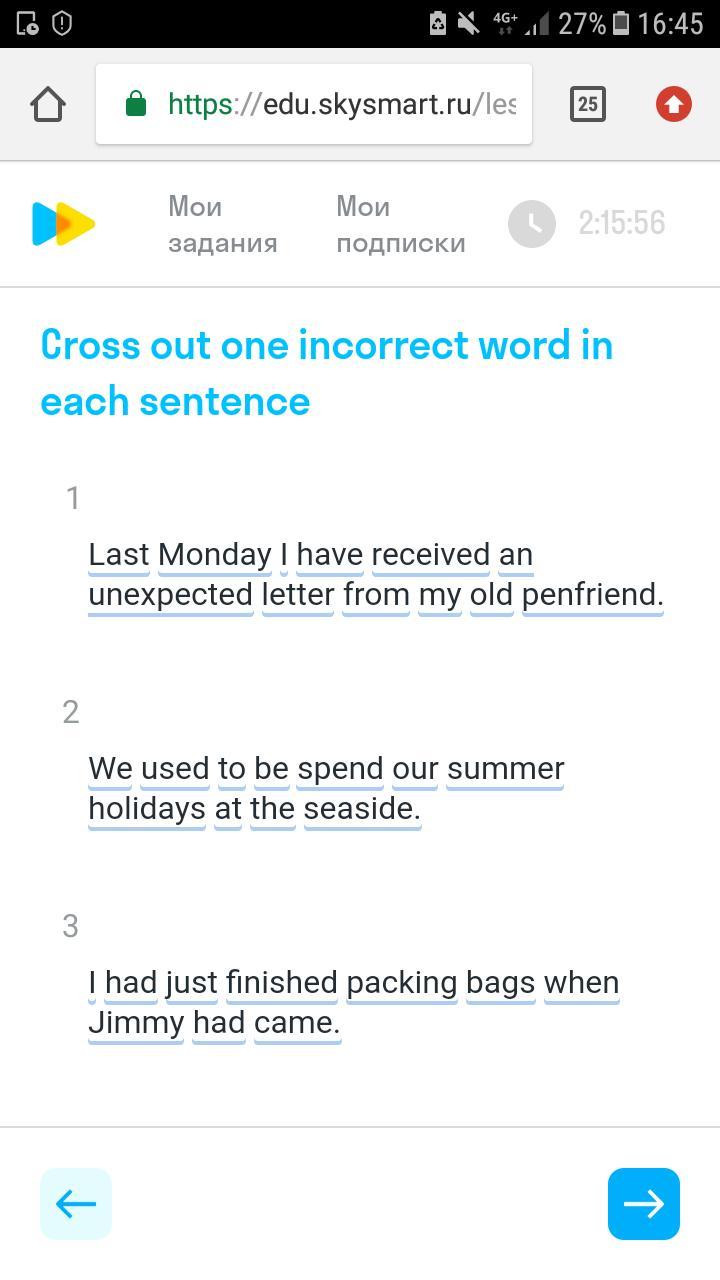Tap the timer clock icon
This screenshot has height=1280, width=720.
[532, 224]
